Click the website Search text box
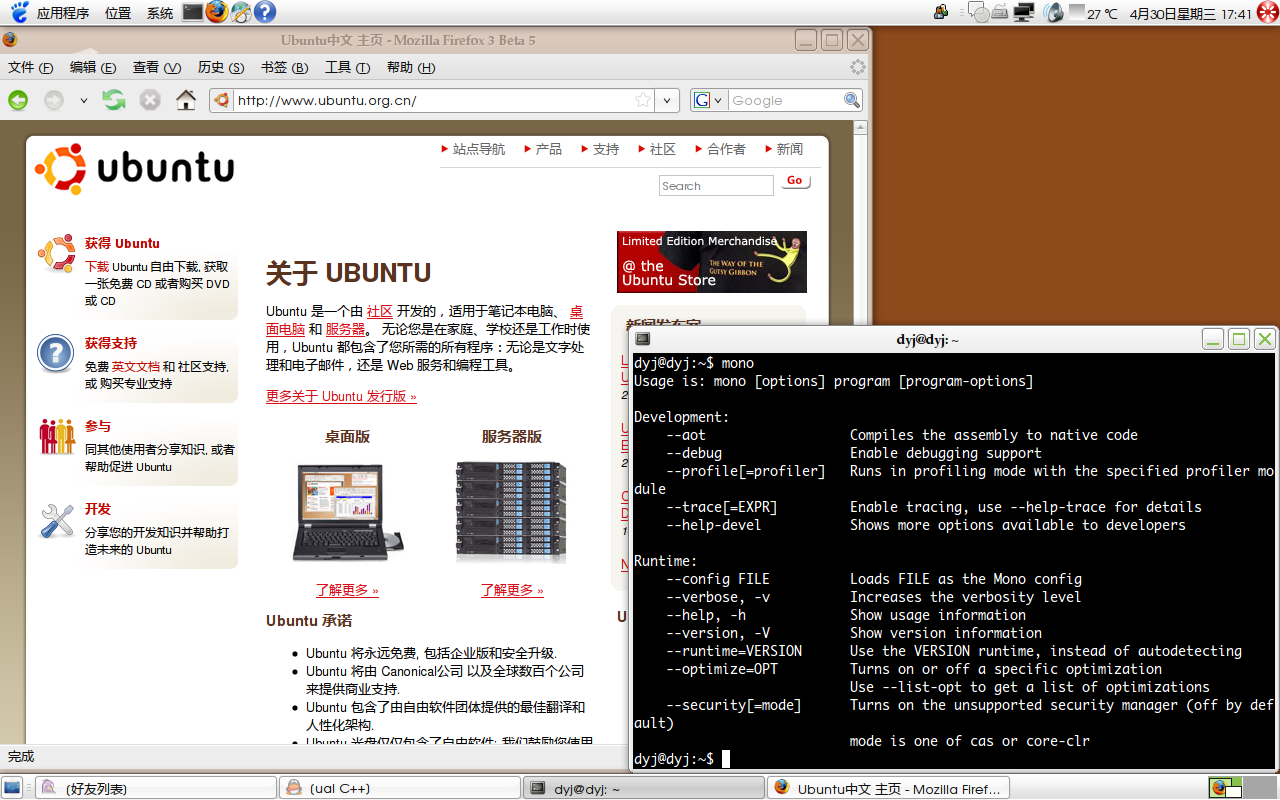 [x=716, y=186]
